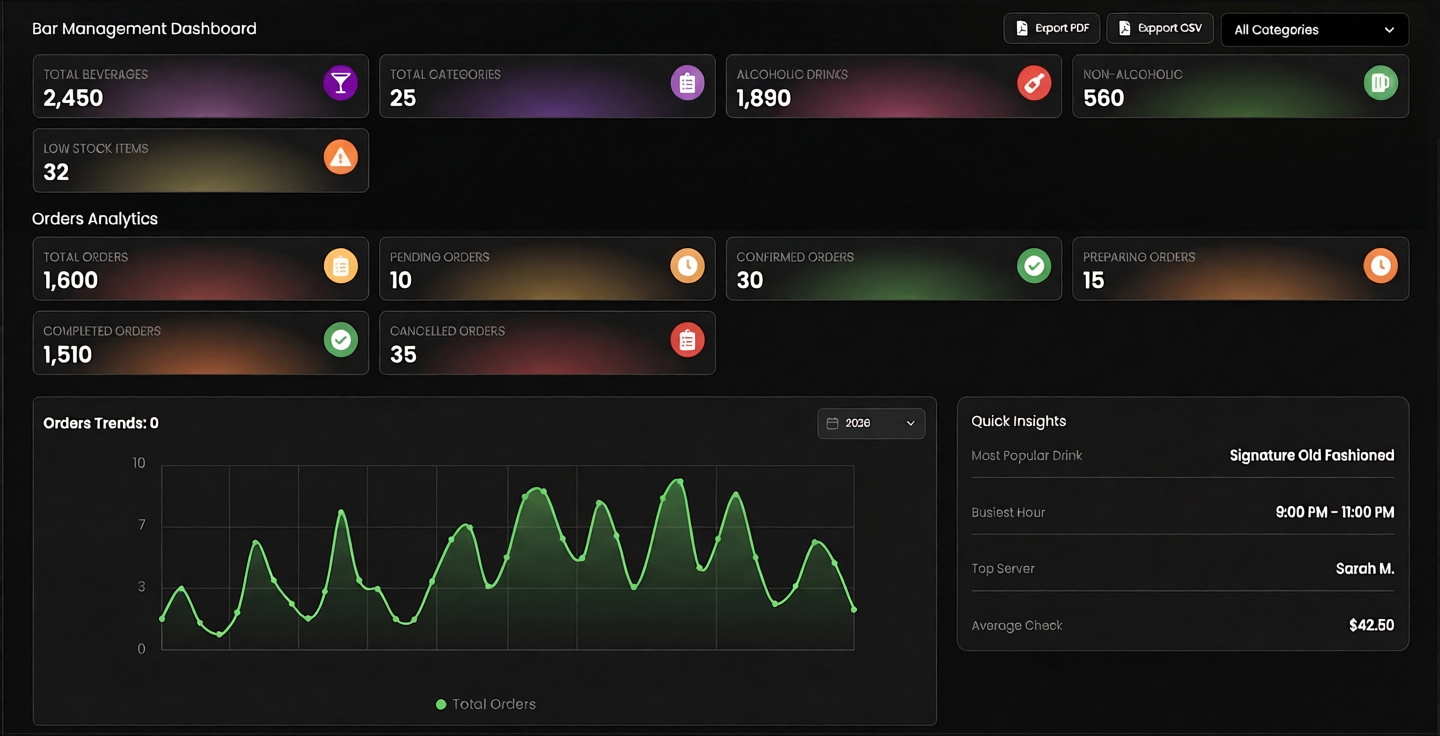This screenshot has height=736, width=1440.
Task: Click the green checkmark icon on Confirmed Orders
Action: (x=1034, y=266)
